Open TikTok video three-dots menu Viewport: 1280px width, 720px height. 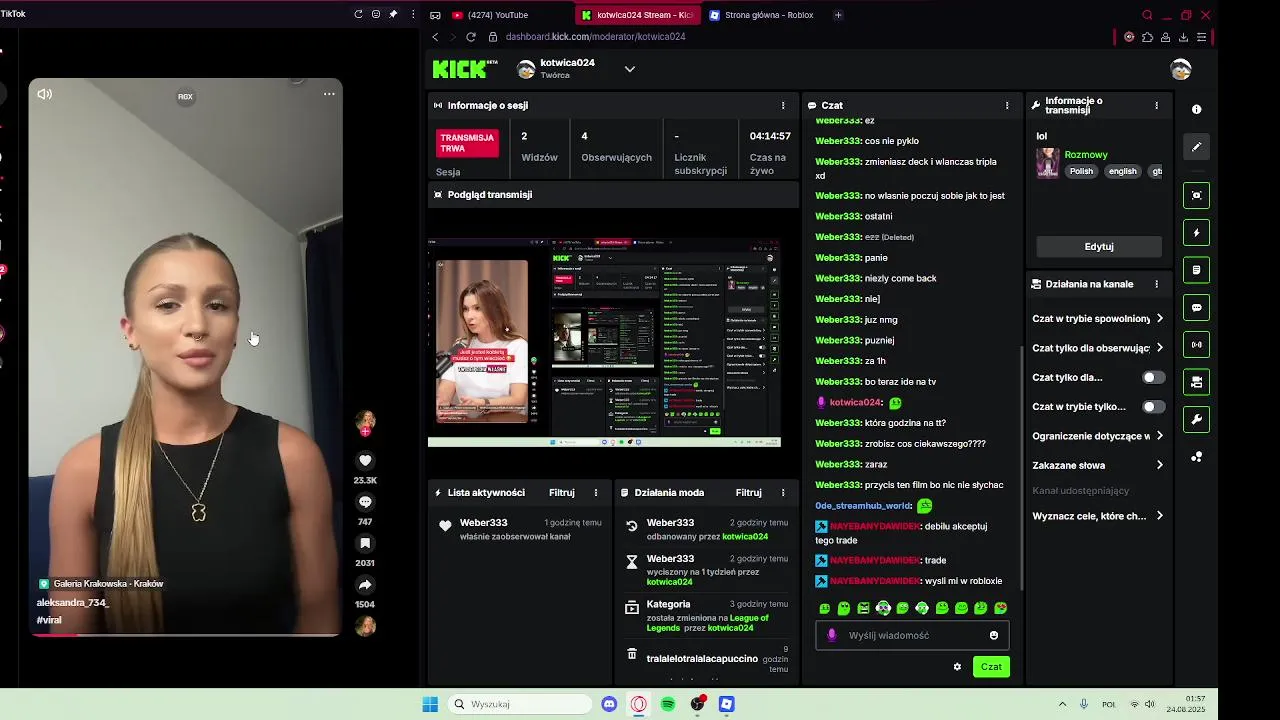[329, 94]
